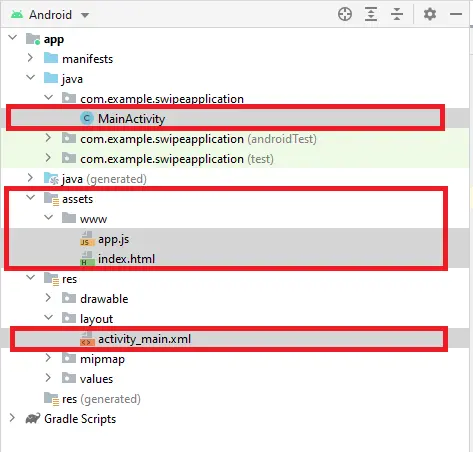Click the green Android robot icon

[17, 14]
